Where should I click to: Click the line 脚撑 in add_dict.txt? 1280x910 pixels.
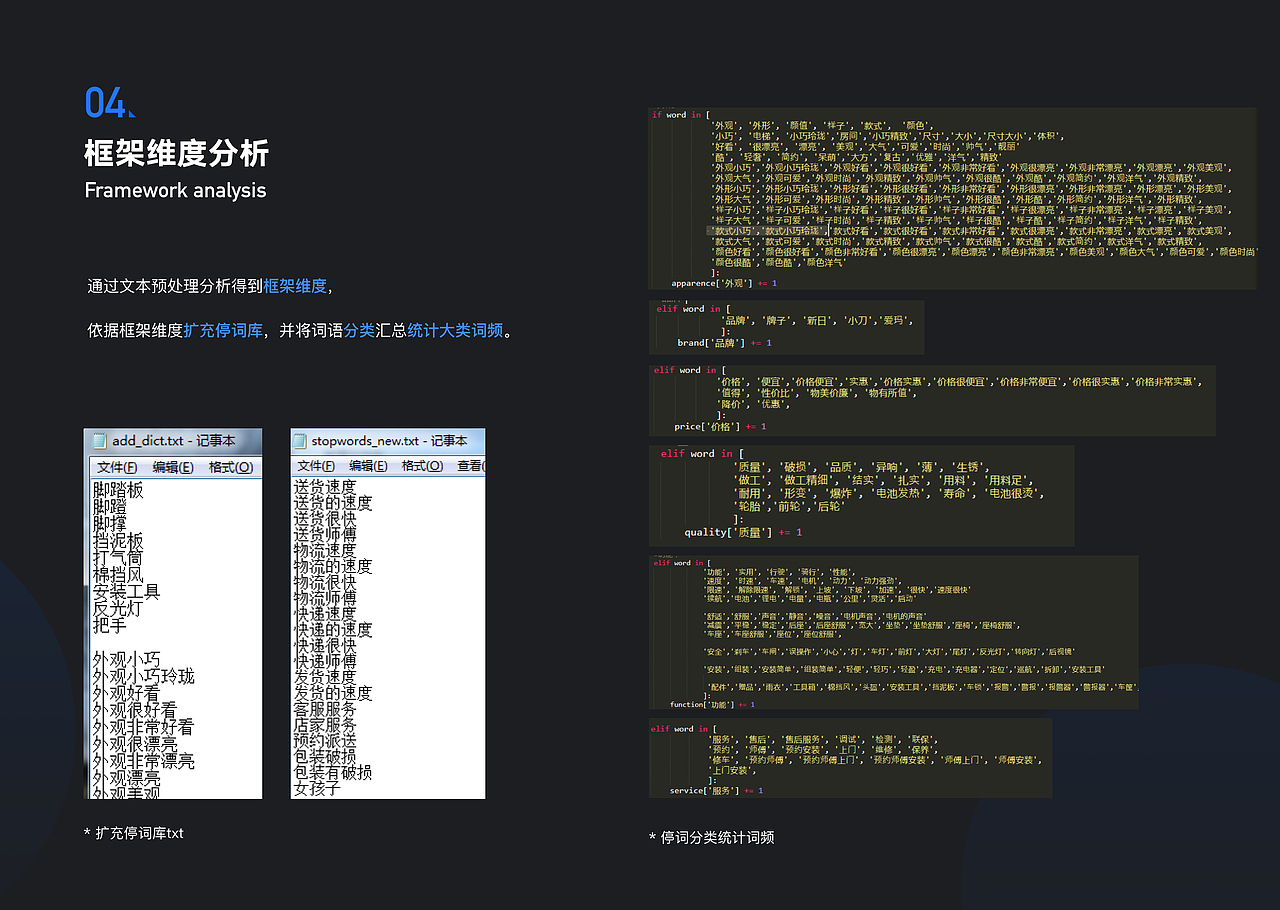(110, 524)
